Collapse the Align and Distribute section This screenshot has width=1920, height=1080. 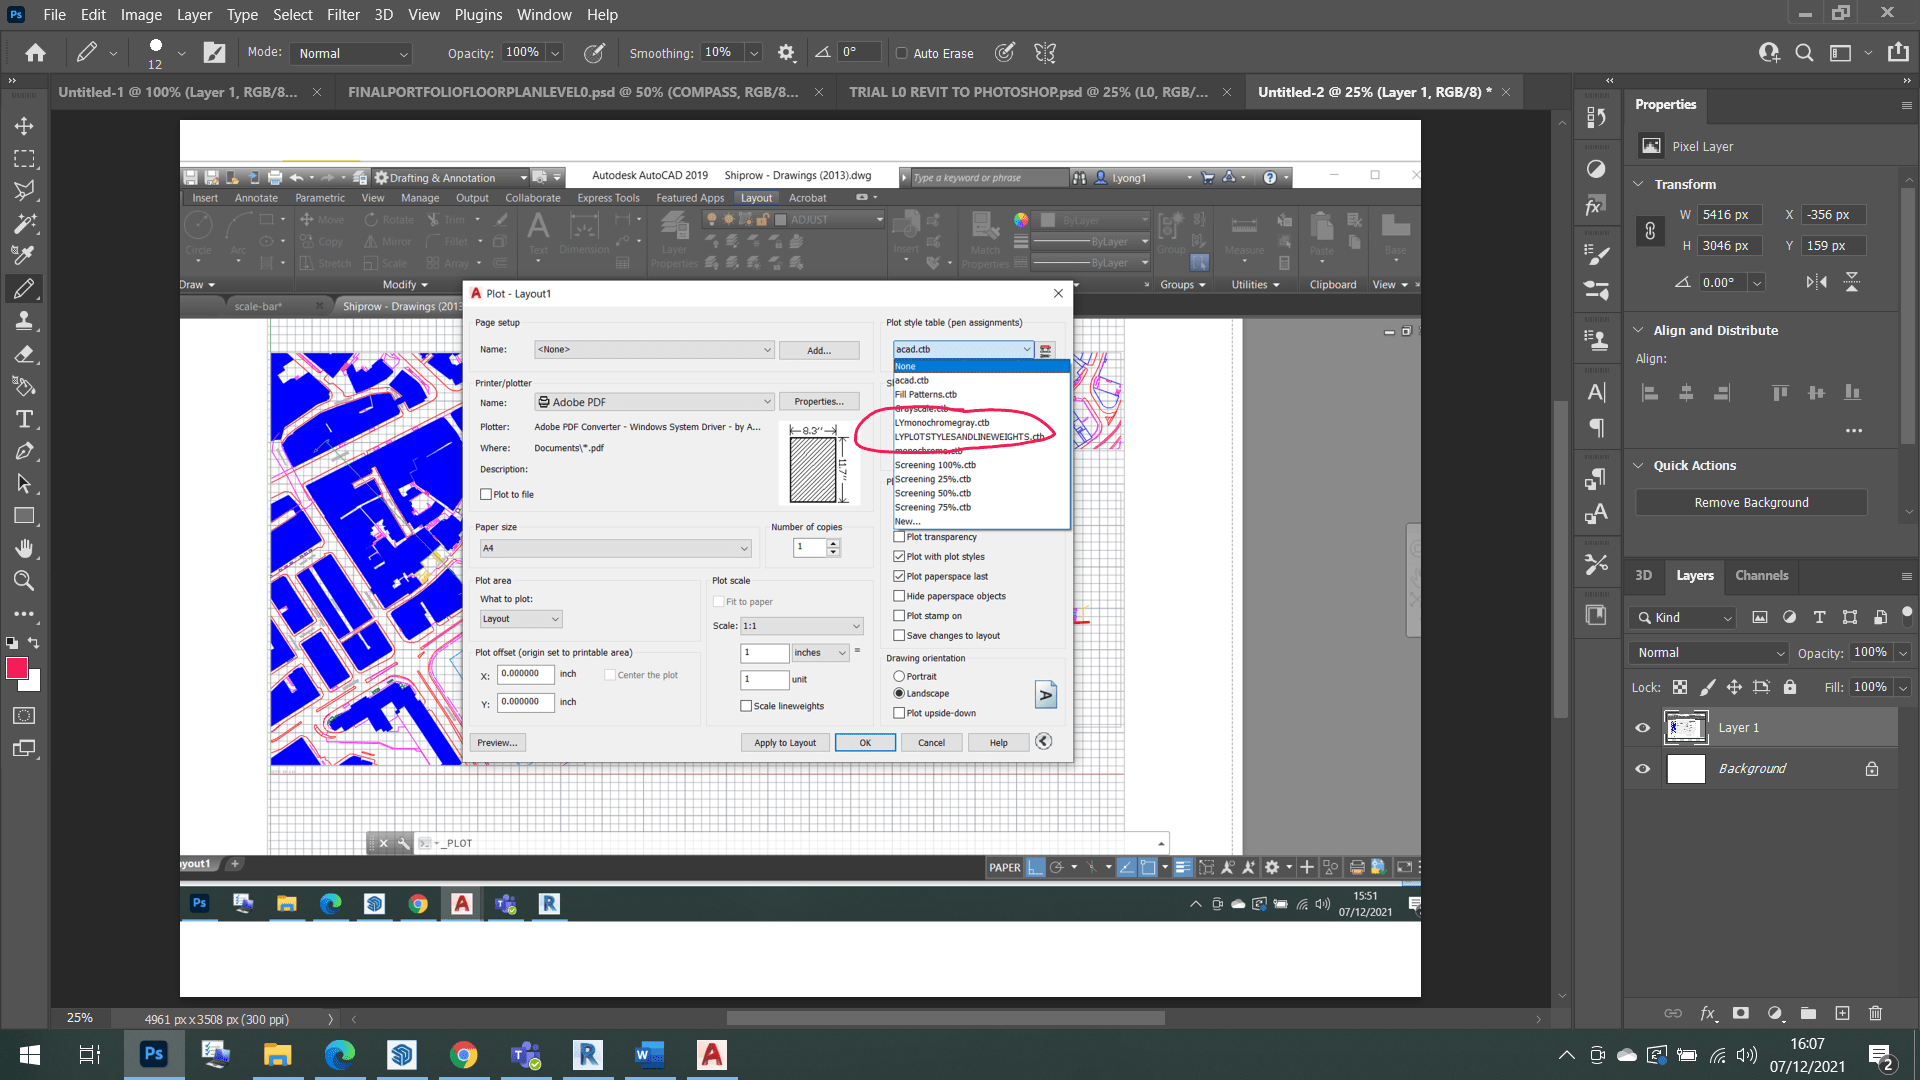tap(1638, 330)
